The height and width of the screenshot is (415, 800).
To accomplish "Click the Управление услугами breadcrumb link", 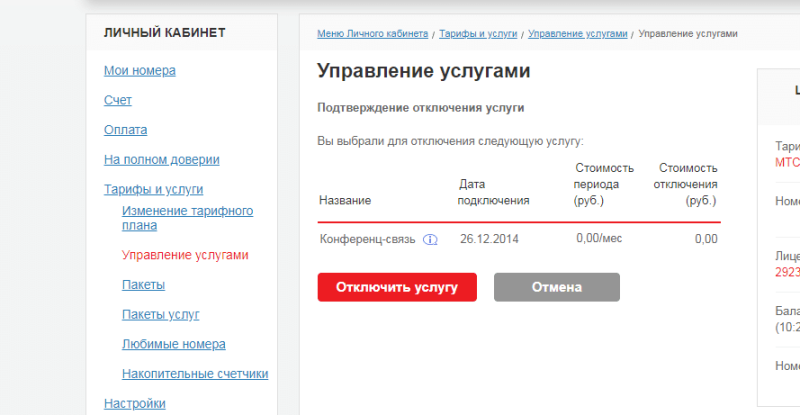I will click(578, 34).
